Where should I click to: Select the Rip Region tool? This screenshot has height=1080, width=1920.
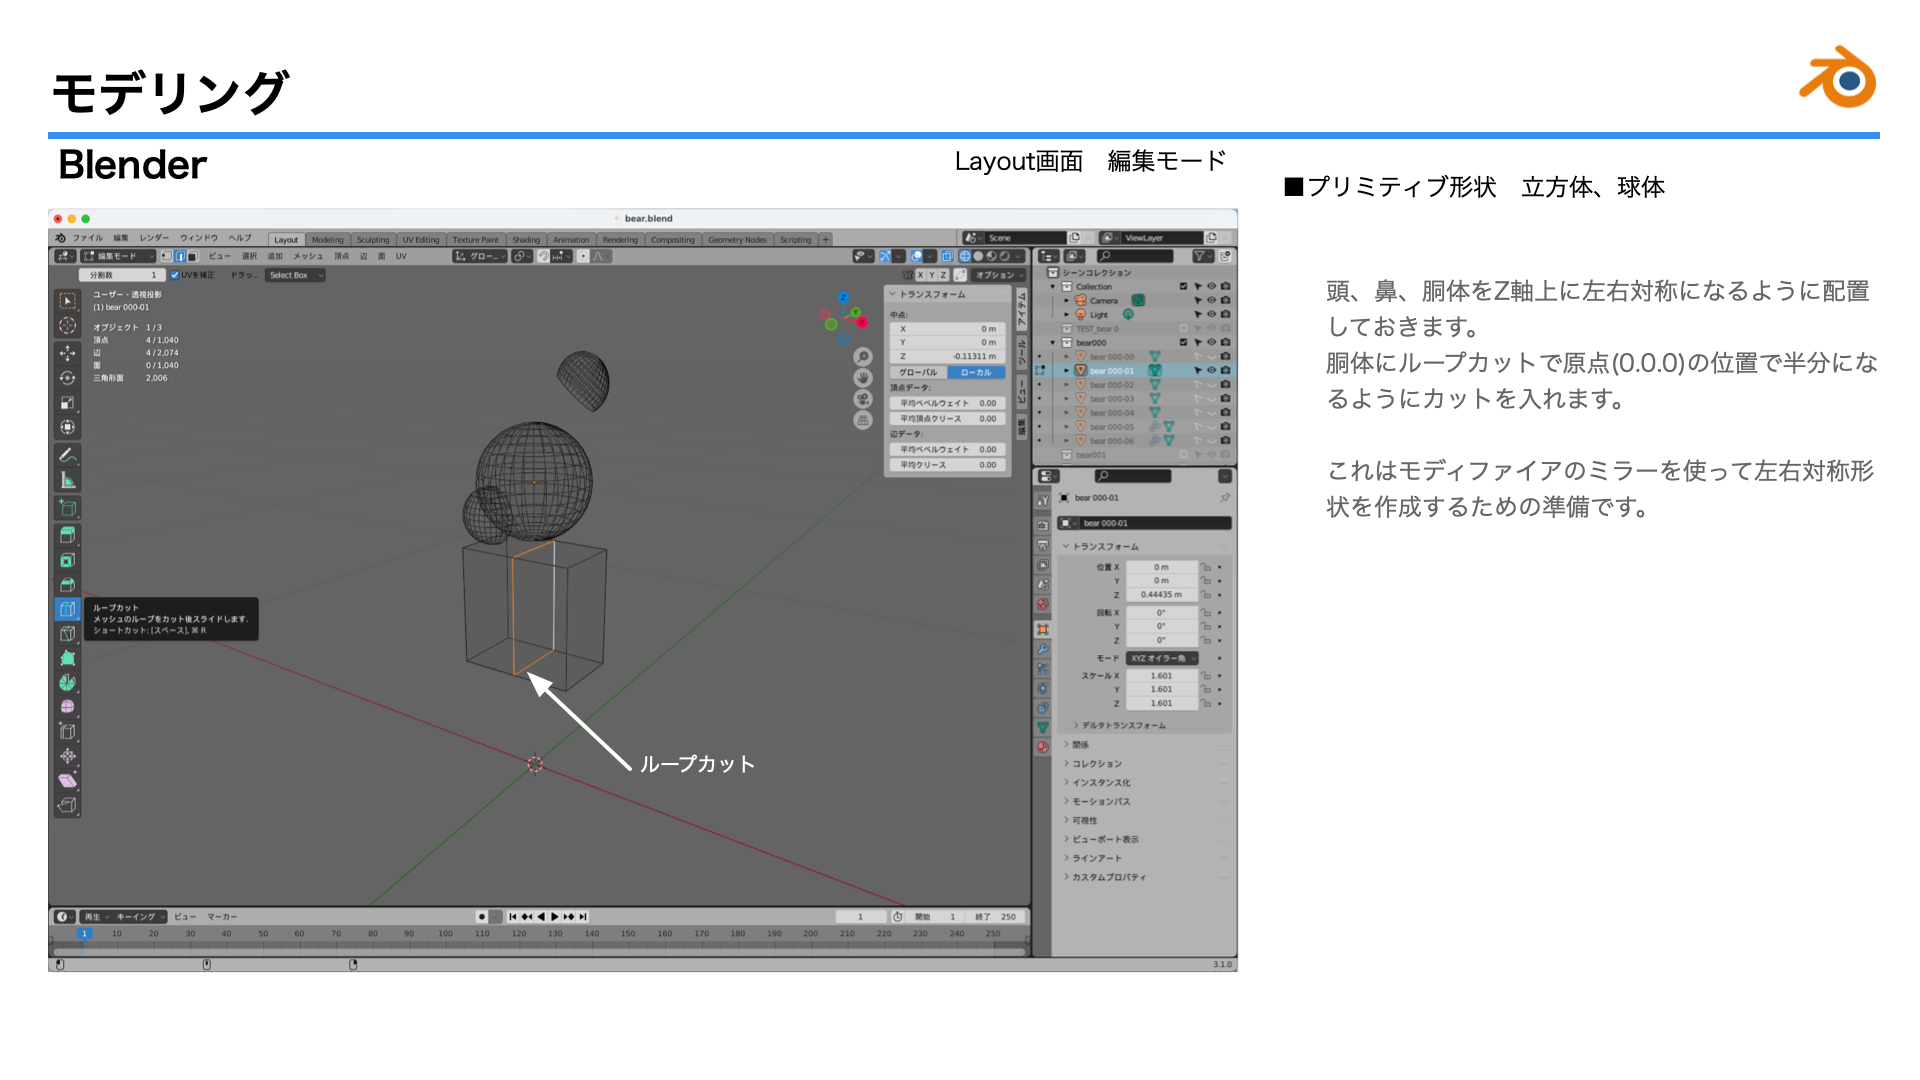coord(67,805)
